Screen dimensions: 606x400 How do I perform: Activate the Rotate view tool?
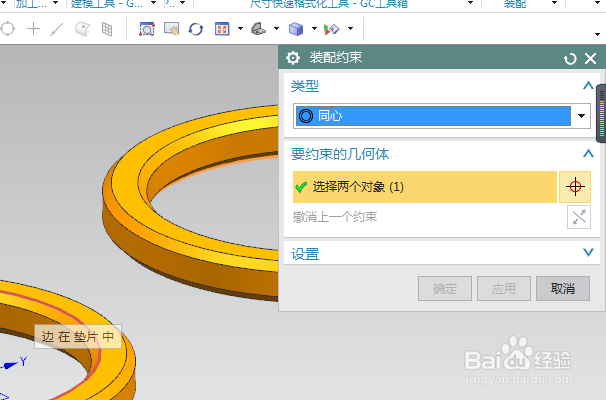tap(196, 29)
